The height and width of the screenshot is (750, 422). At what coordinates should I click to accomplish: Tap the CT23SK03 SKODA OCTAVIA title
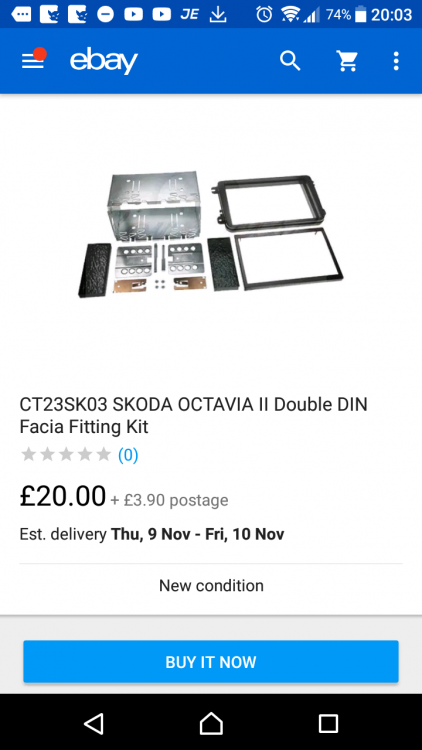point(193,415)
